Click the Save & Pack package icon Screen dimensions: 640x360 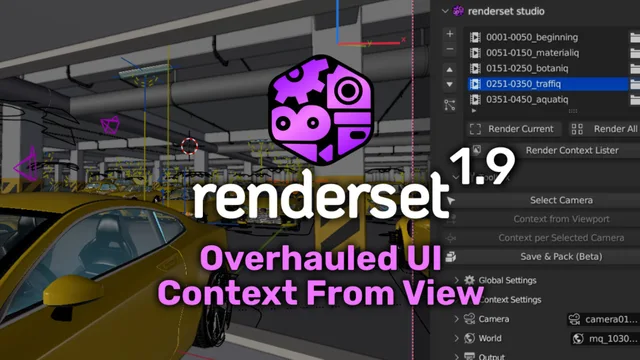[451, 257]
